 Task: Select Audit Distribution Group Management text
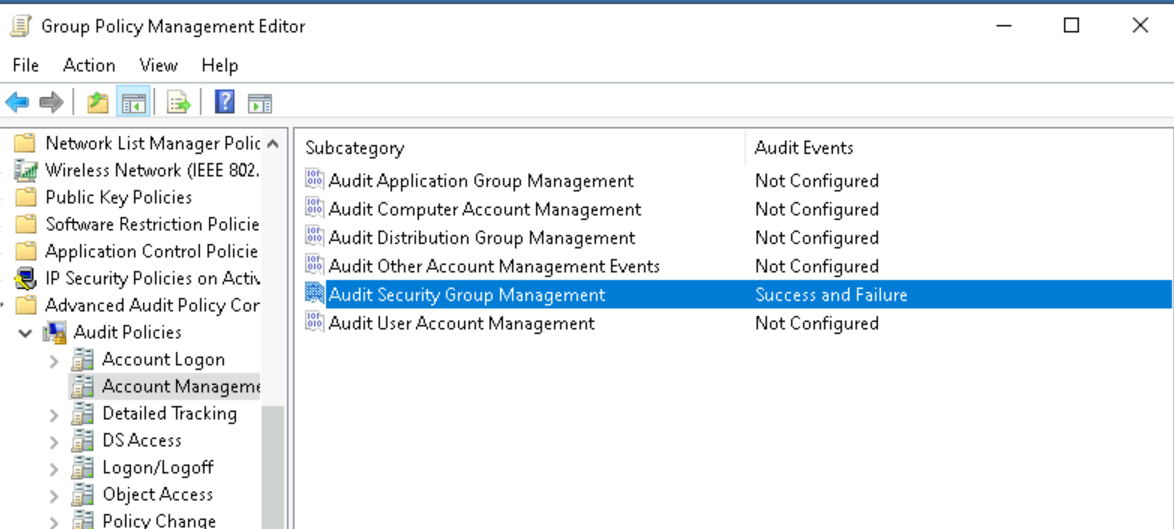[x=481, y=237]
